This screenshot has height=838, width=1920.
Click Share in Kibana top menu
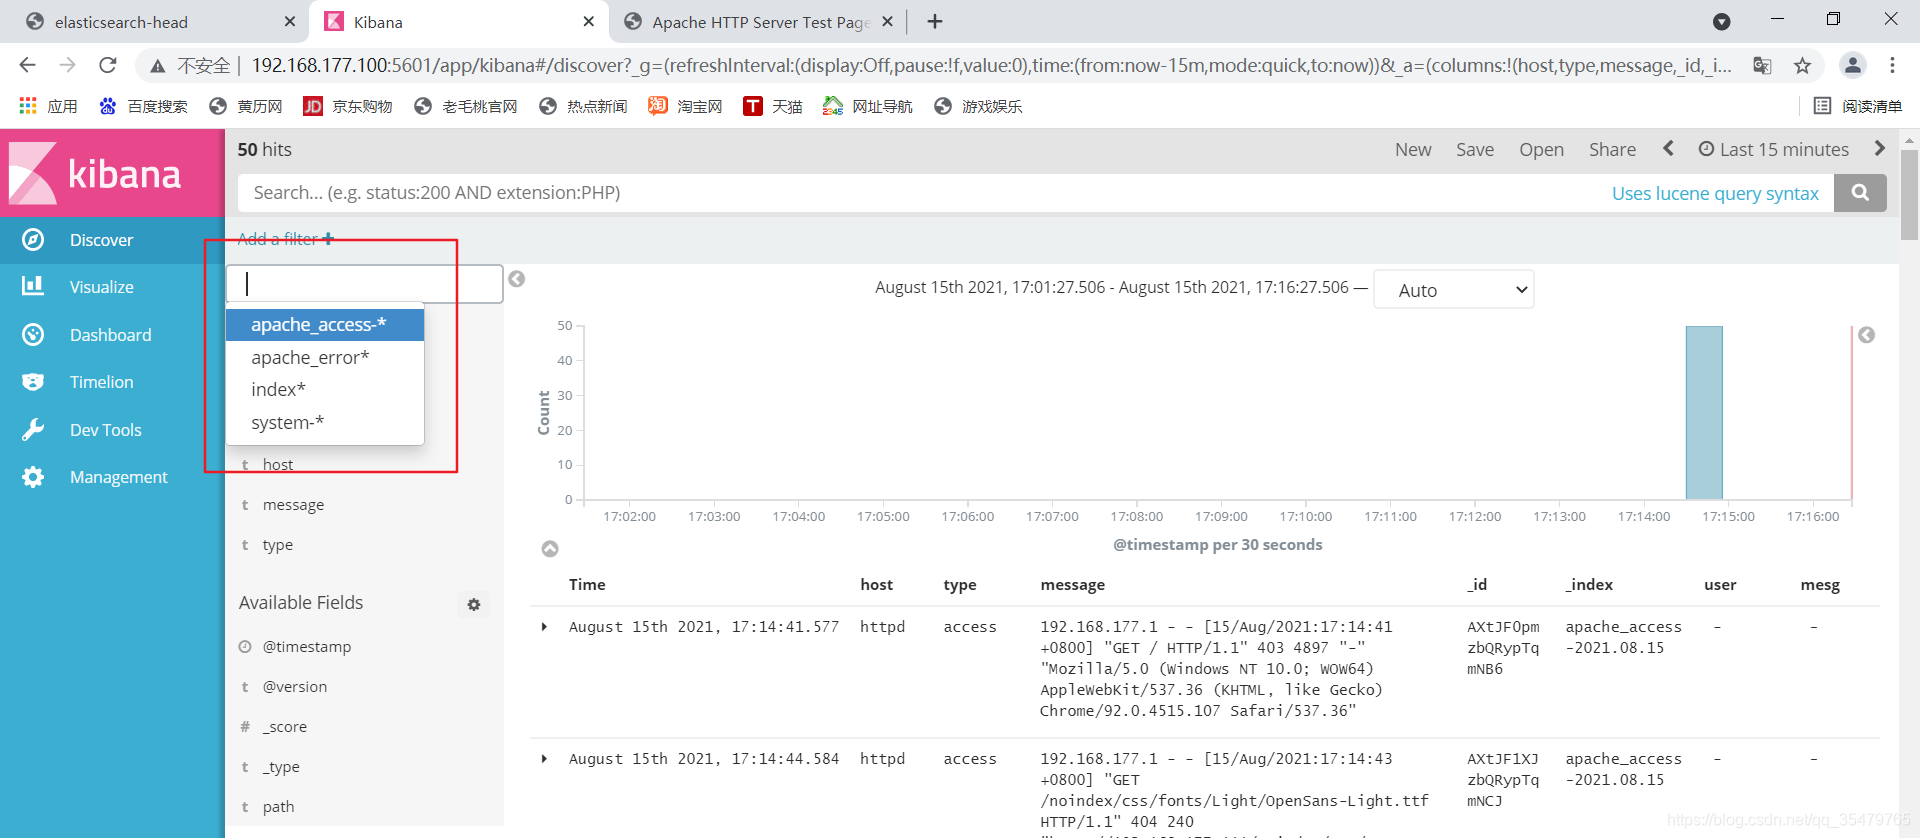point(1612,149)
